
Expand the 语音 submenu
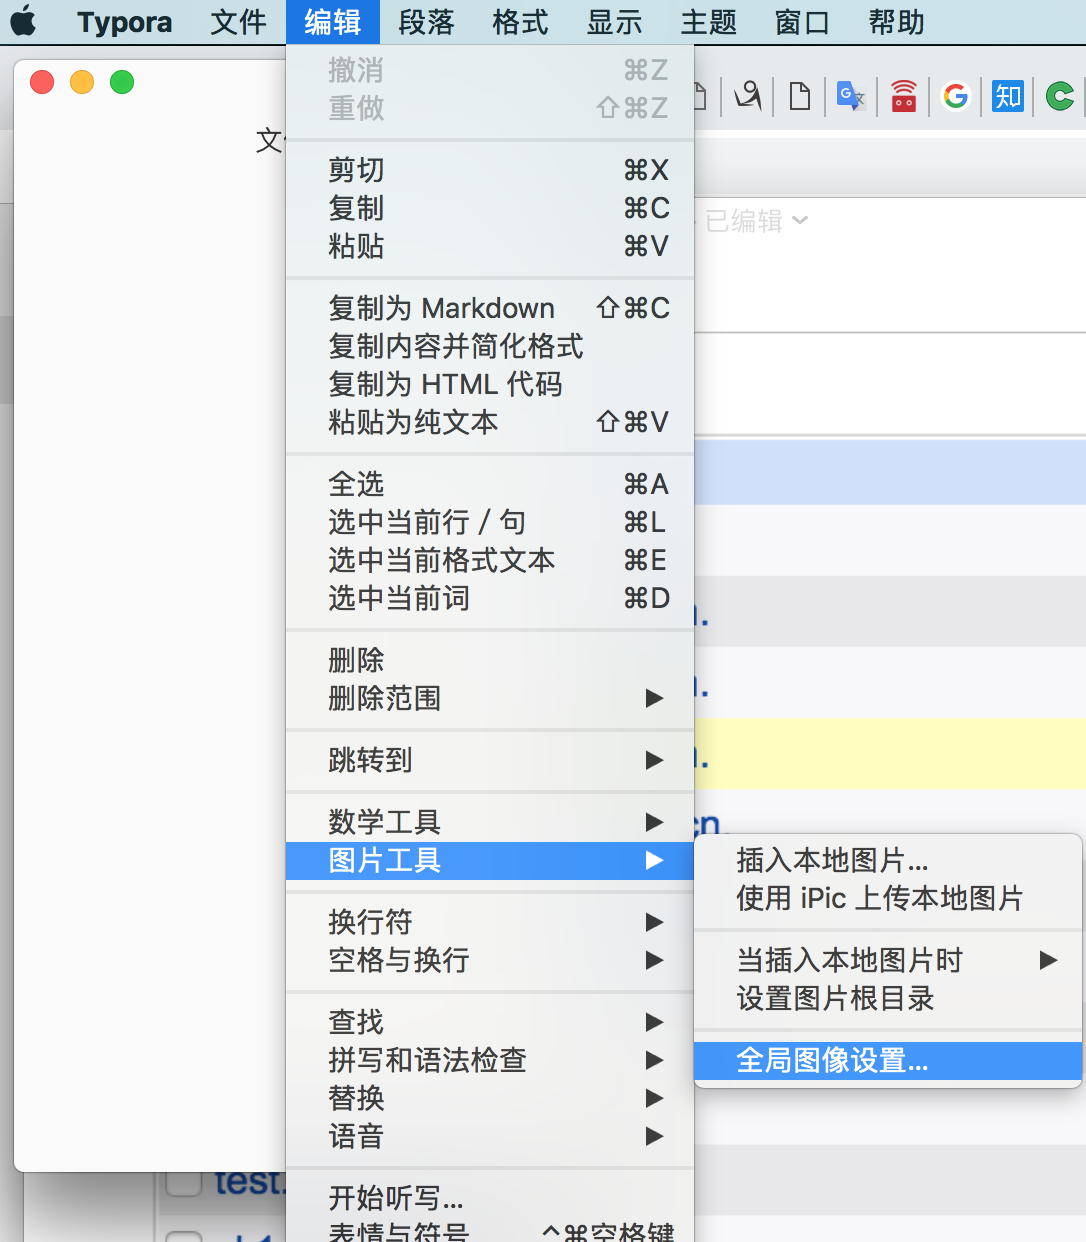click(490, 1136)
